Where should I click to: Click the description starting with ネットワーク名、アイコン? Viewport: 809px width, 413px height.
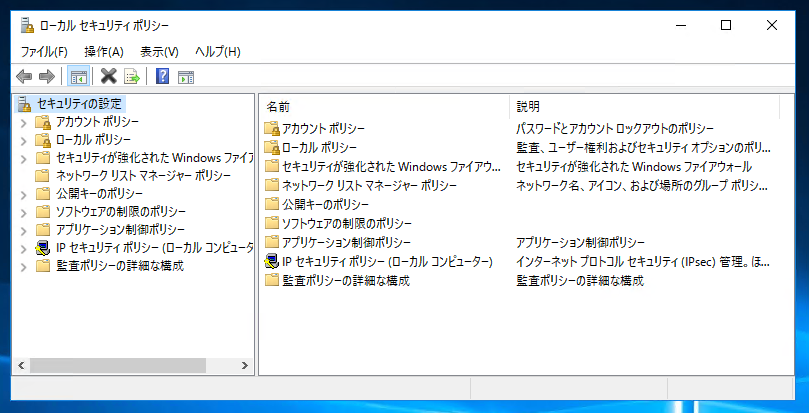642,185
